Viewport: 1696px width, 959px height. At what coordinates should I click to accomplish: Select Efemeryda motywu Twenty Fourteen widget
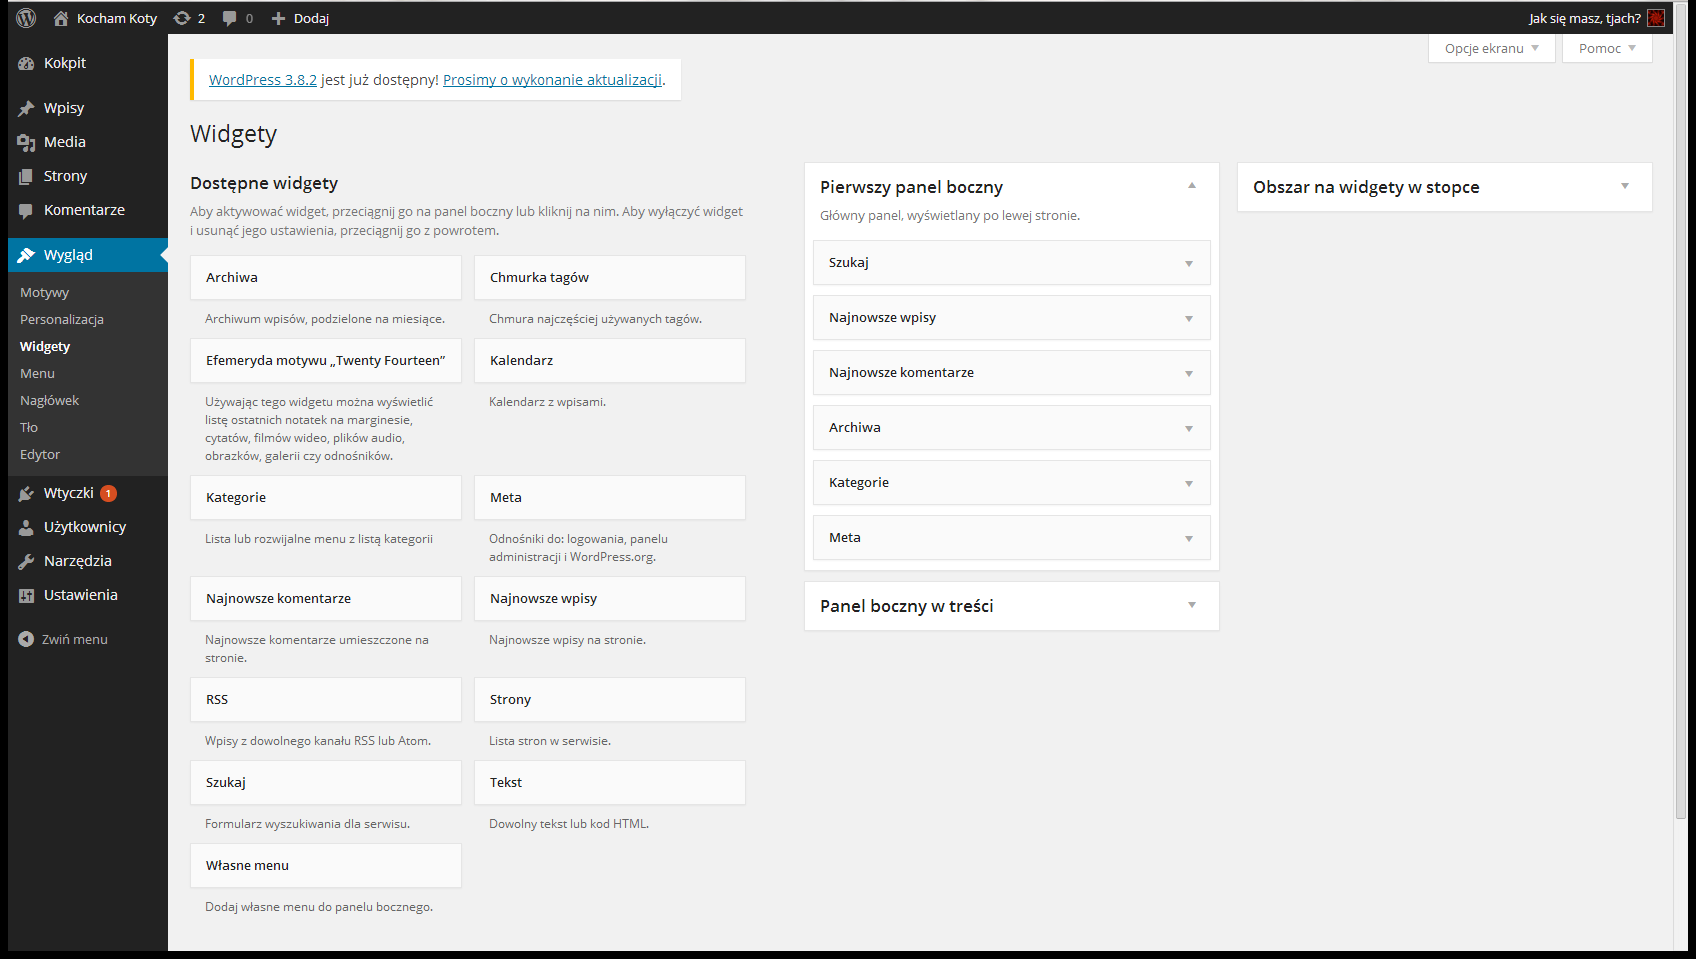(326, 360)
